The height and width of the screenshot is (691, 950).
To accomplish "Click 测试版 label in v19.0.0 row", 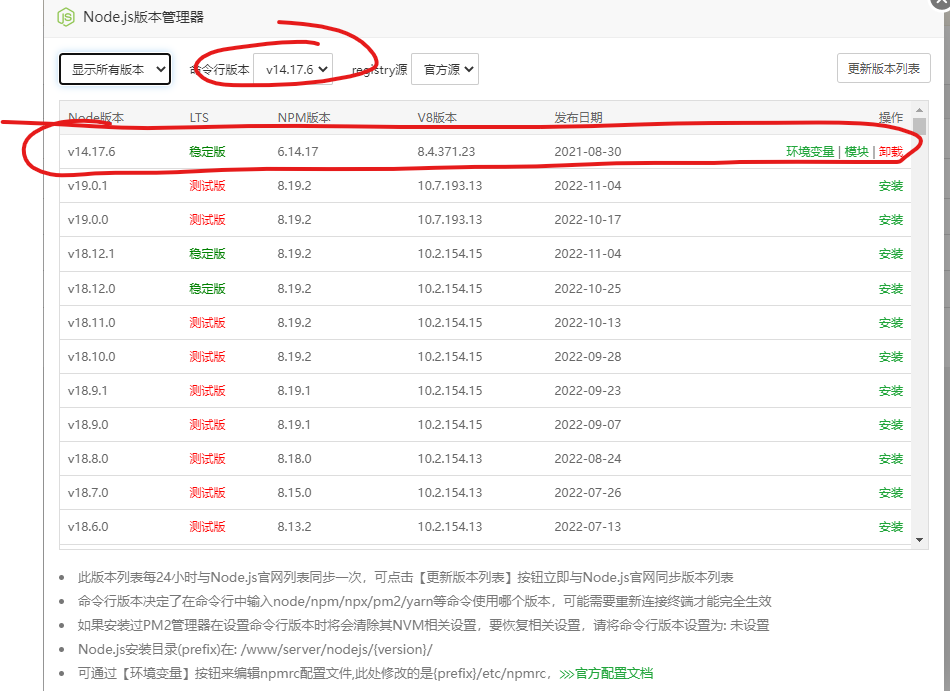I will point(207,220).
